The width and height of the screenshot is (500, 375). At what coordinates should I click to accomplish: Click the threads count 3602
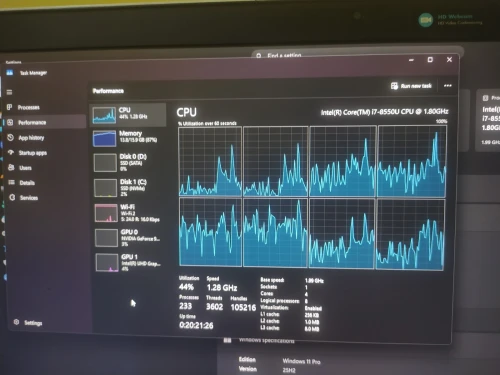coord(214,307)
